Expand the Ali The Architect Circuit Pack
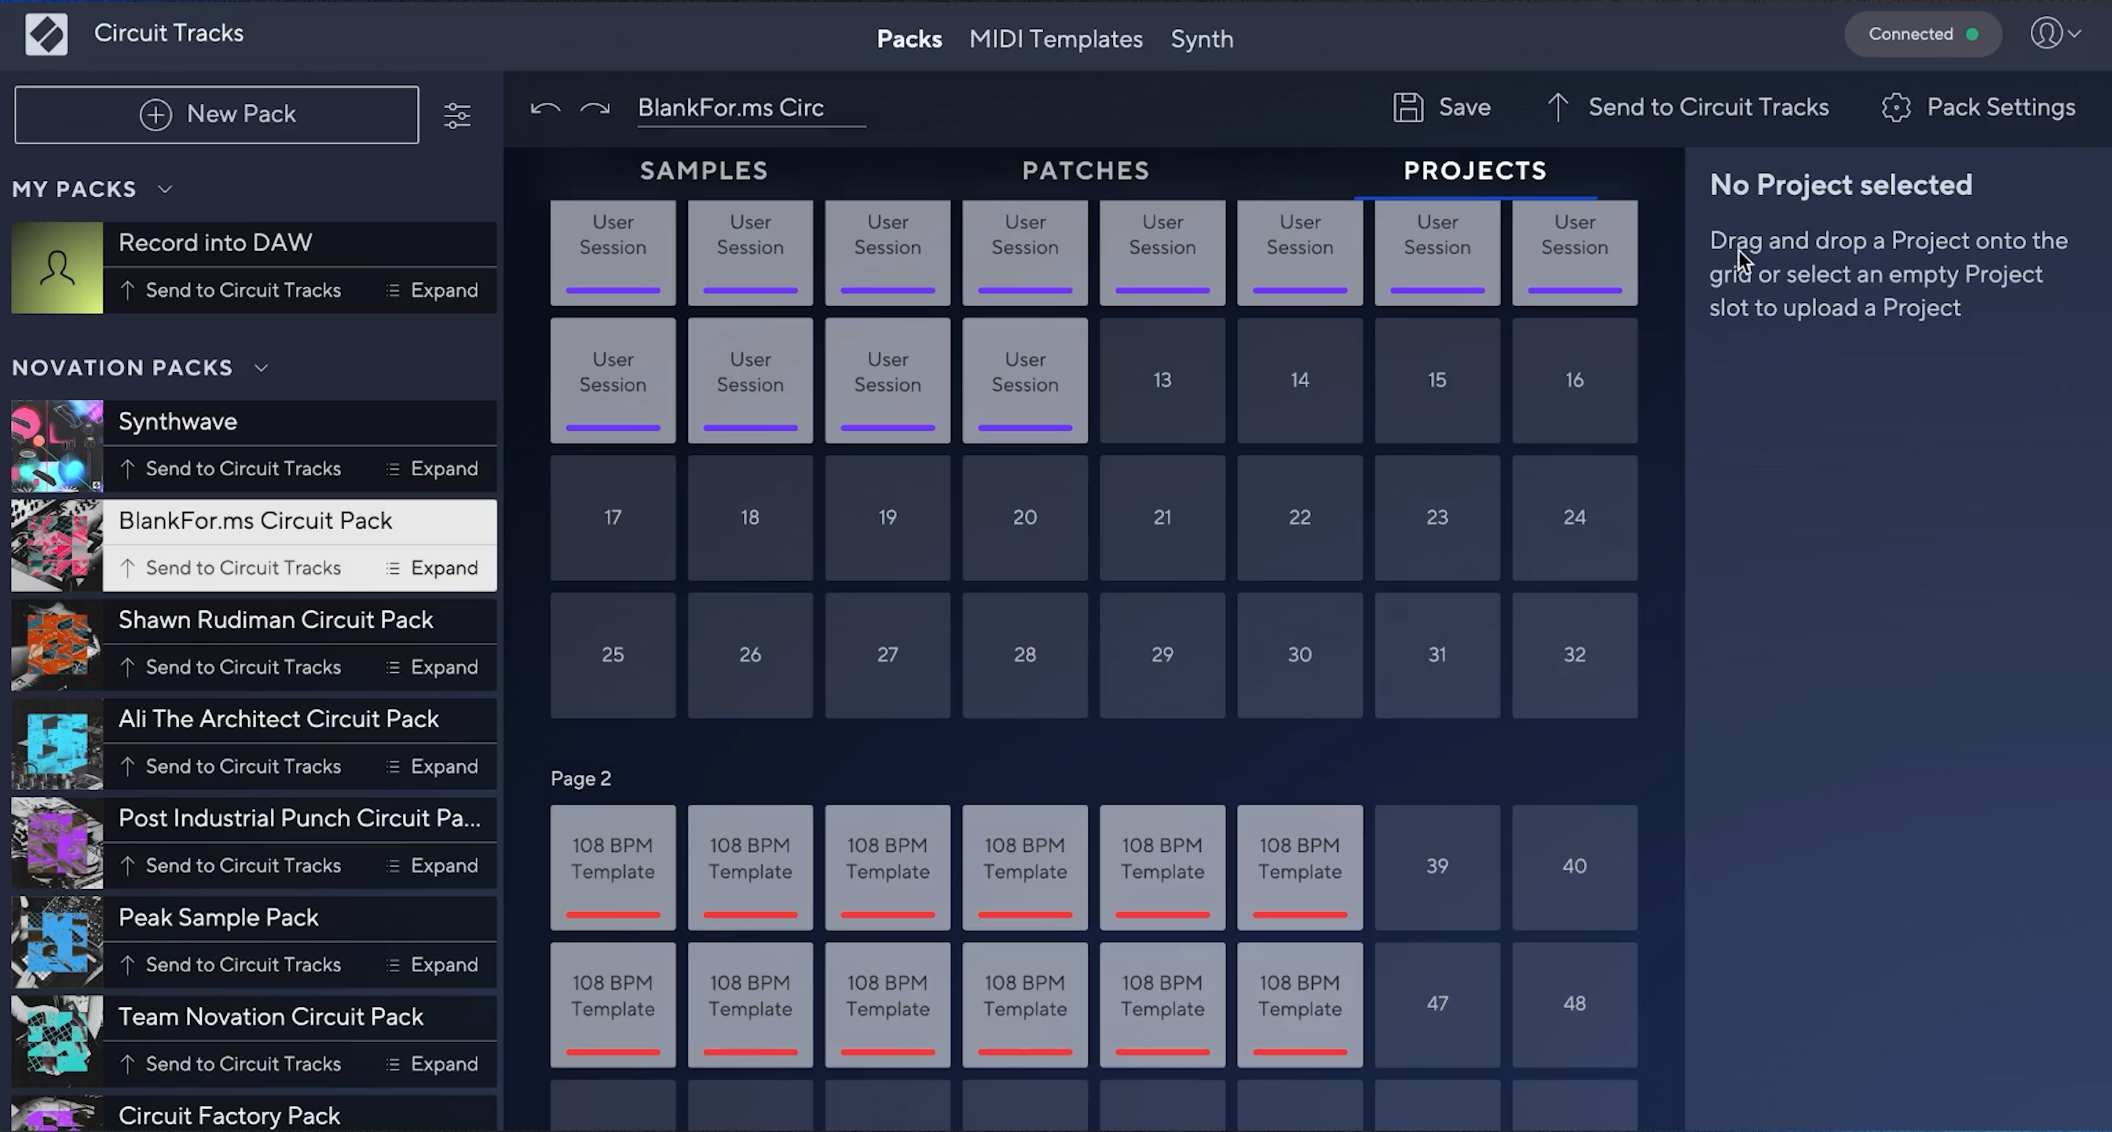 click(432, 766)
